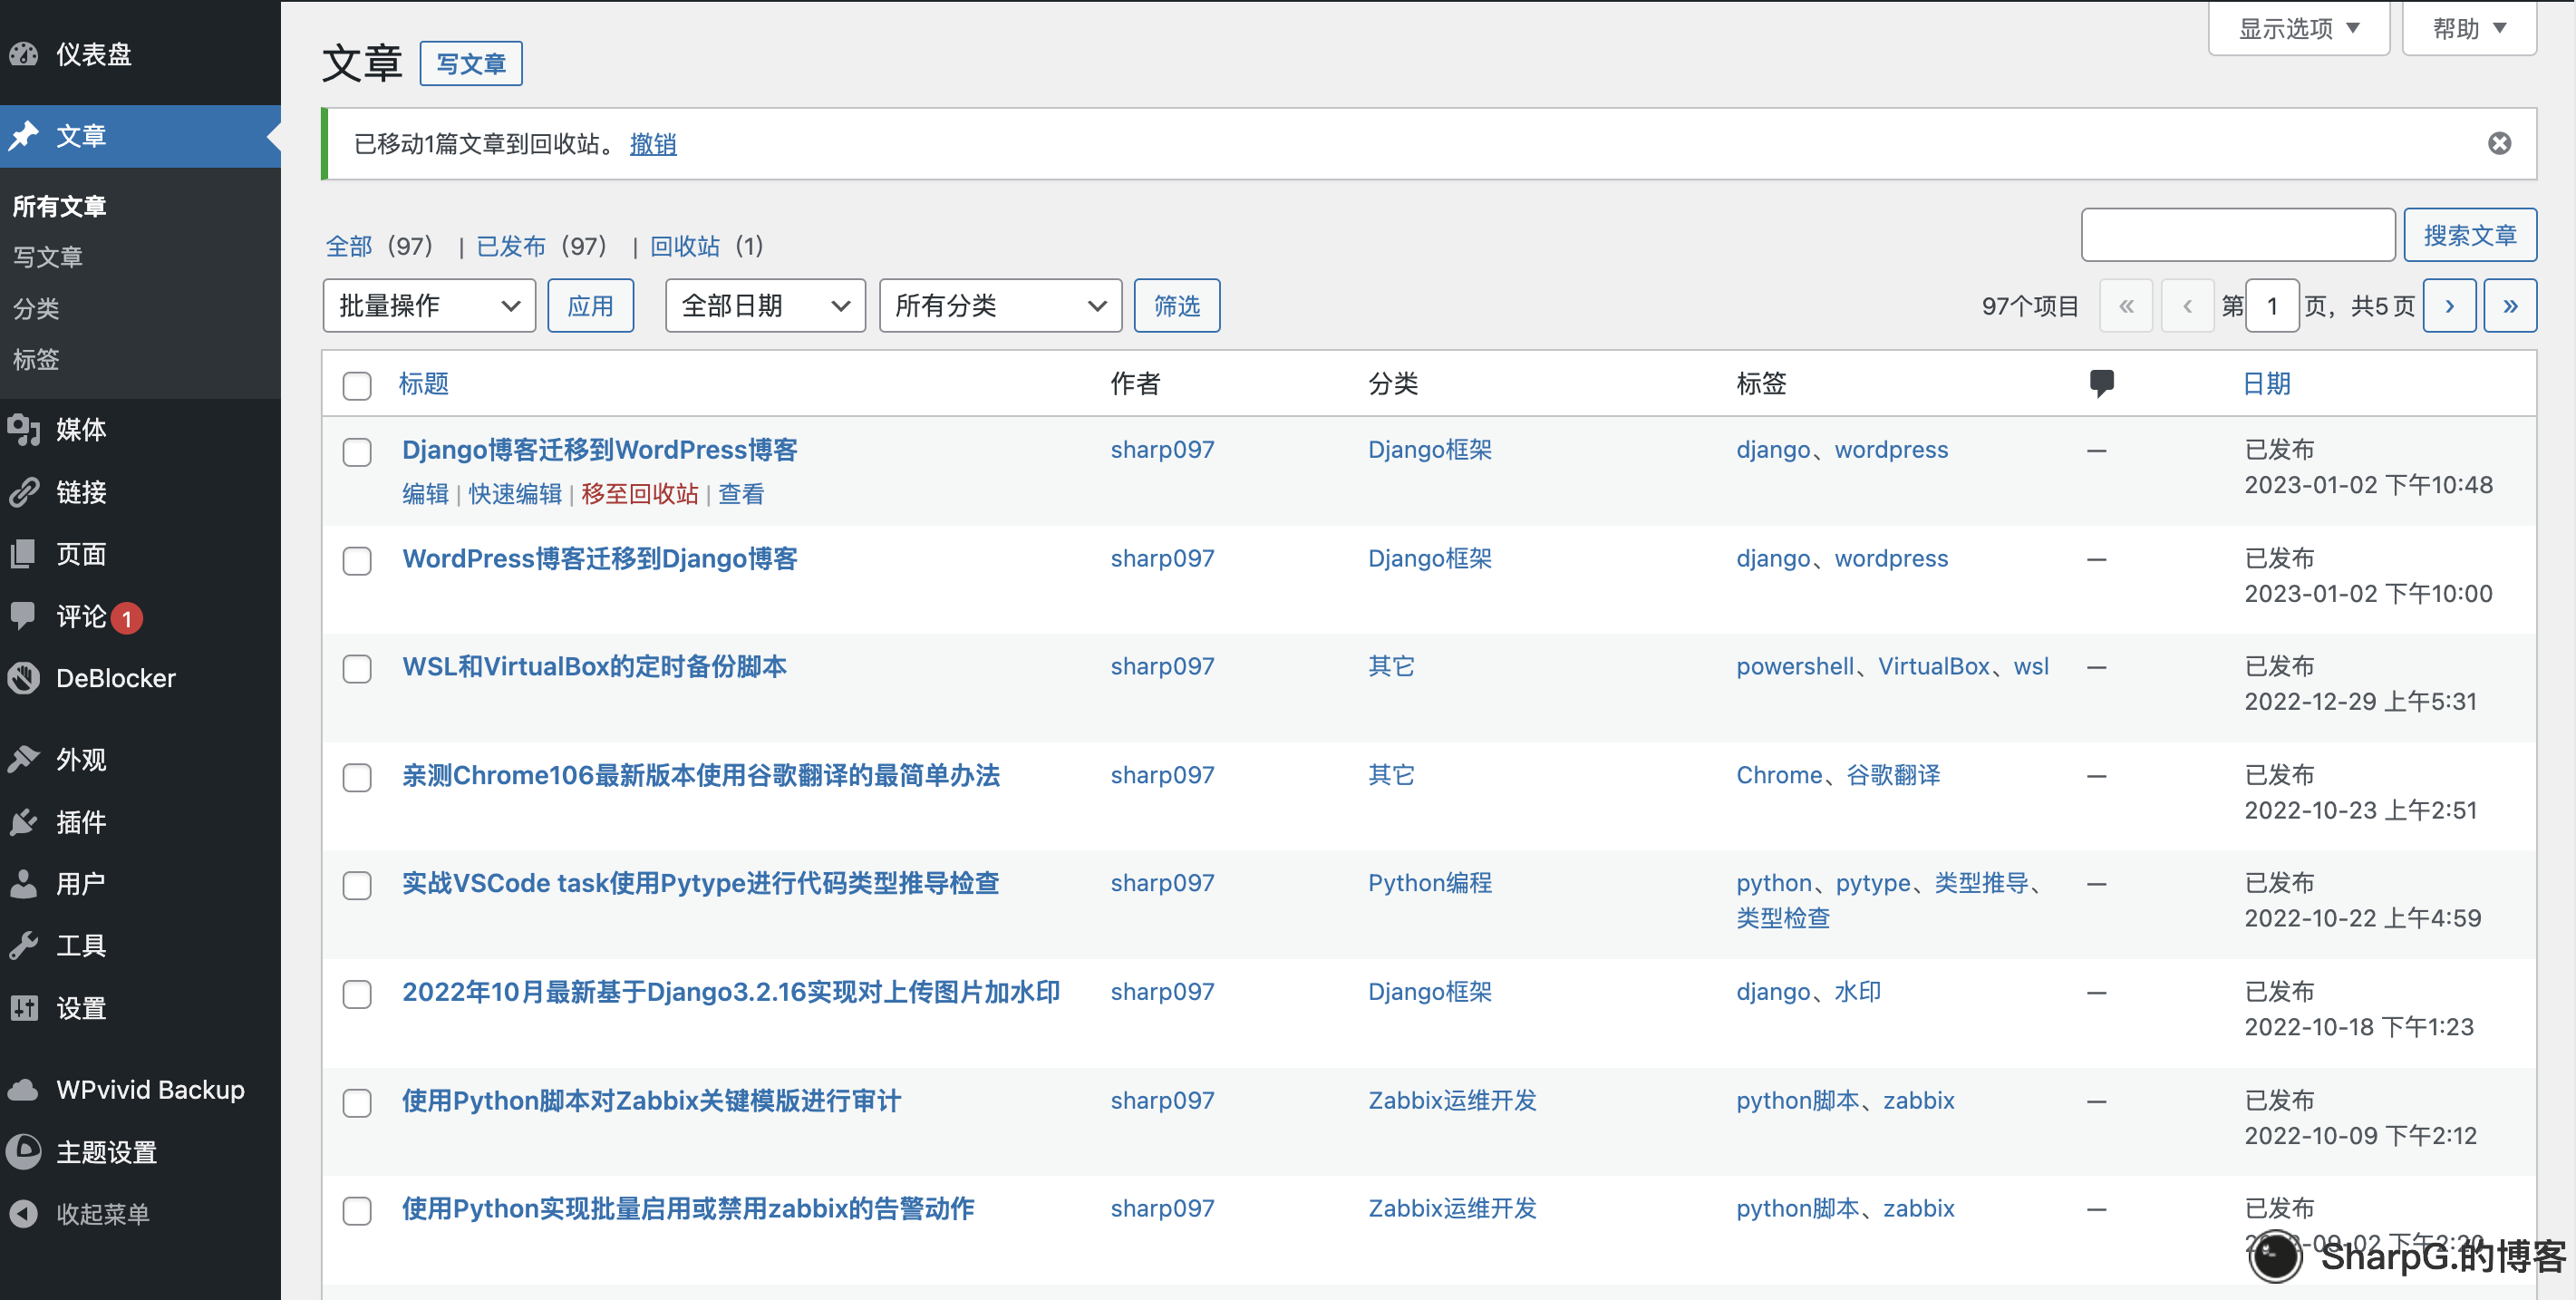Open the Dashboard gauge icon (仪表盘)
Screen dimensions: 2576x1300
click(x=24, y=54)
